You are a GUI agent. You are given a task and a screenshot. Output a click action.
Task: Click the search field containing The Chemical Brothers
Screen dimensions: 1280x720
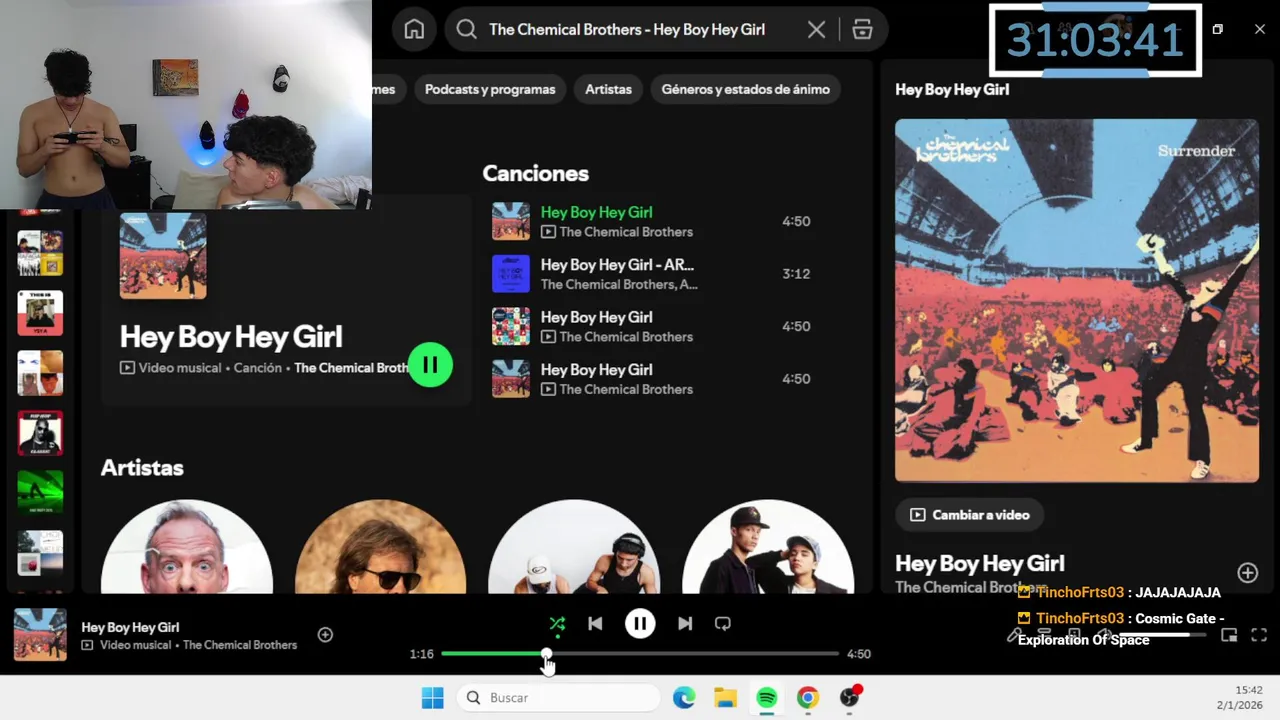[666, 30]
